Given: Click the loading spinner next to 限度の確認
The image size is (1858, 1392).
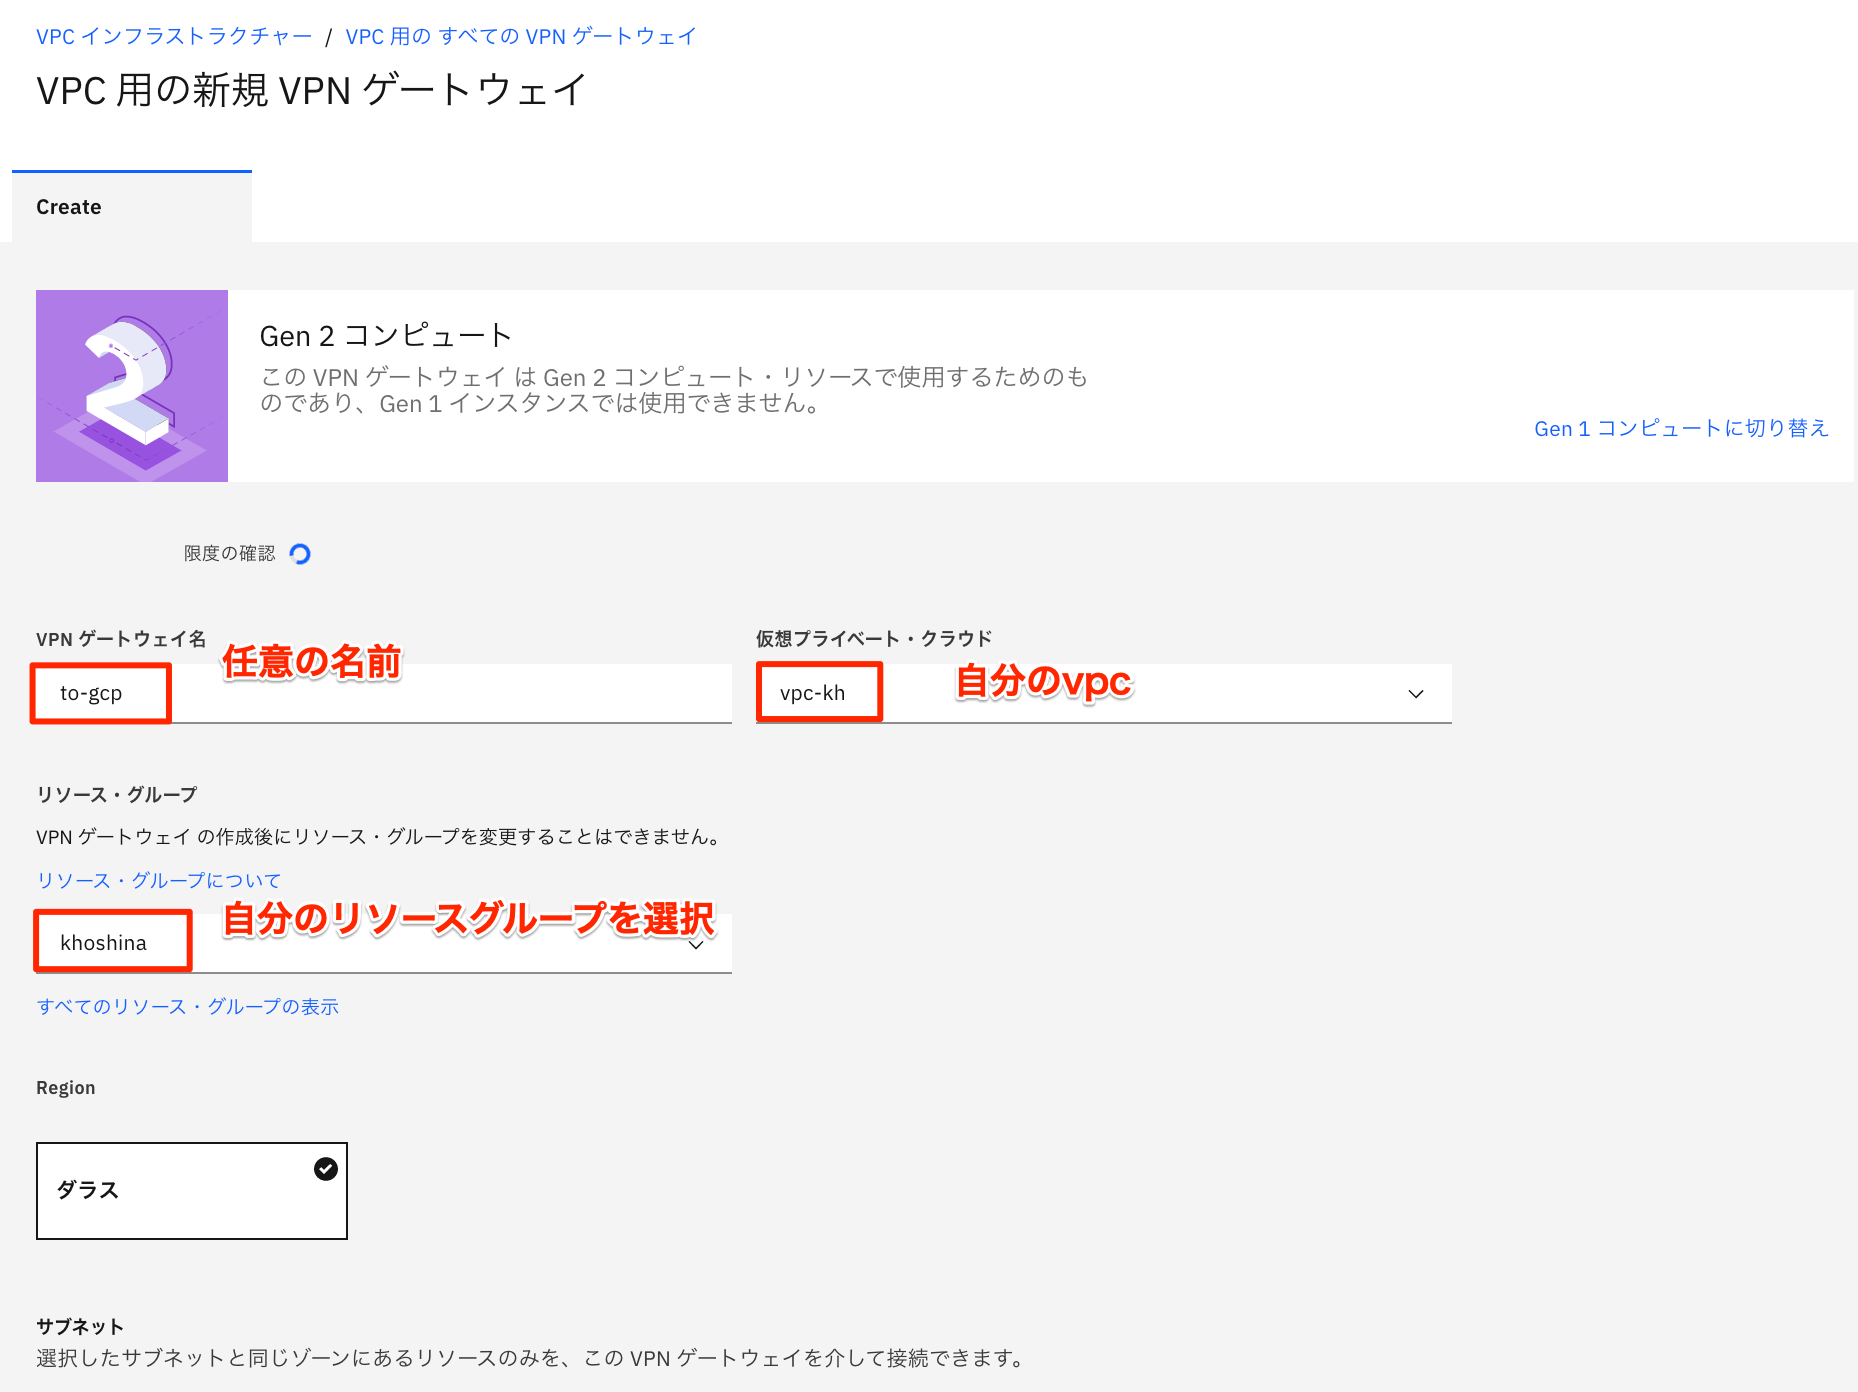Looking at the screenshot, I should click(x=300, y=553).
